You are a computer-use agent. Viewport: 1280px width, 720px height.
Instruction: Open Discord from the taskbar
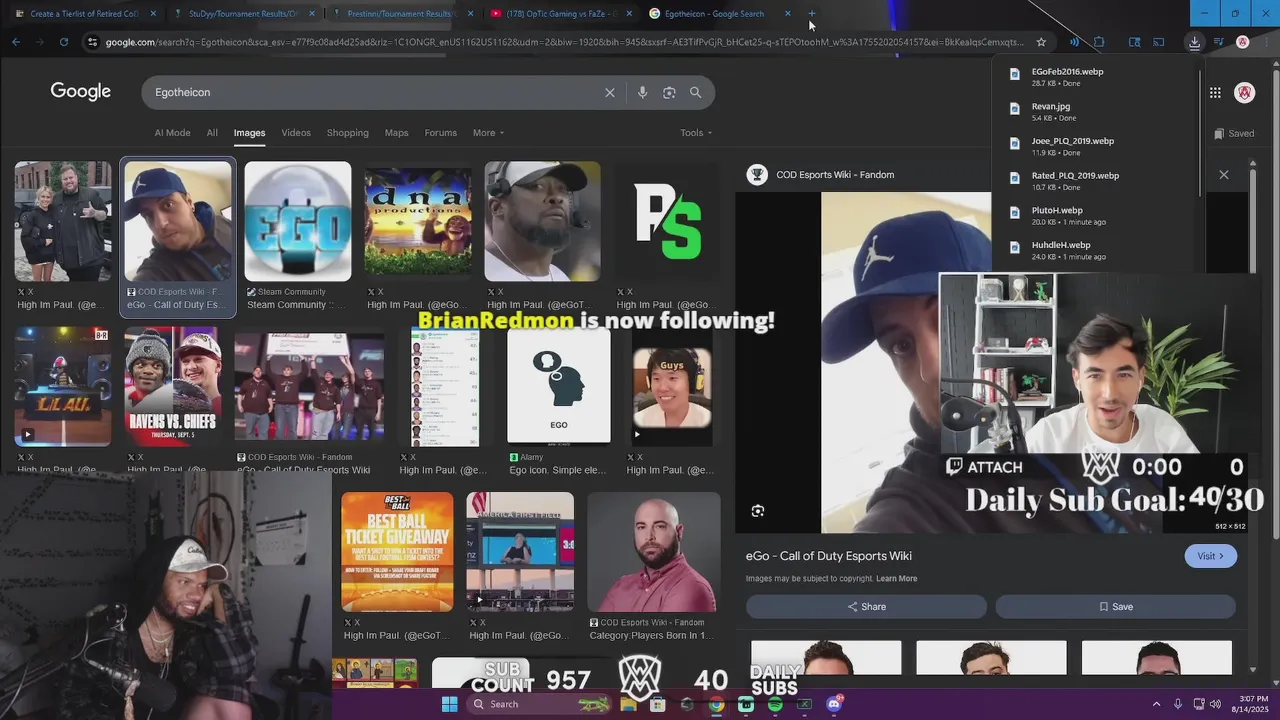834,704
